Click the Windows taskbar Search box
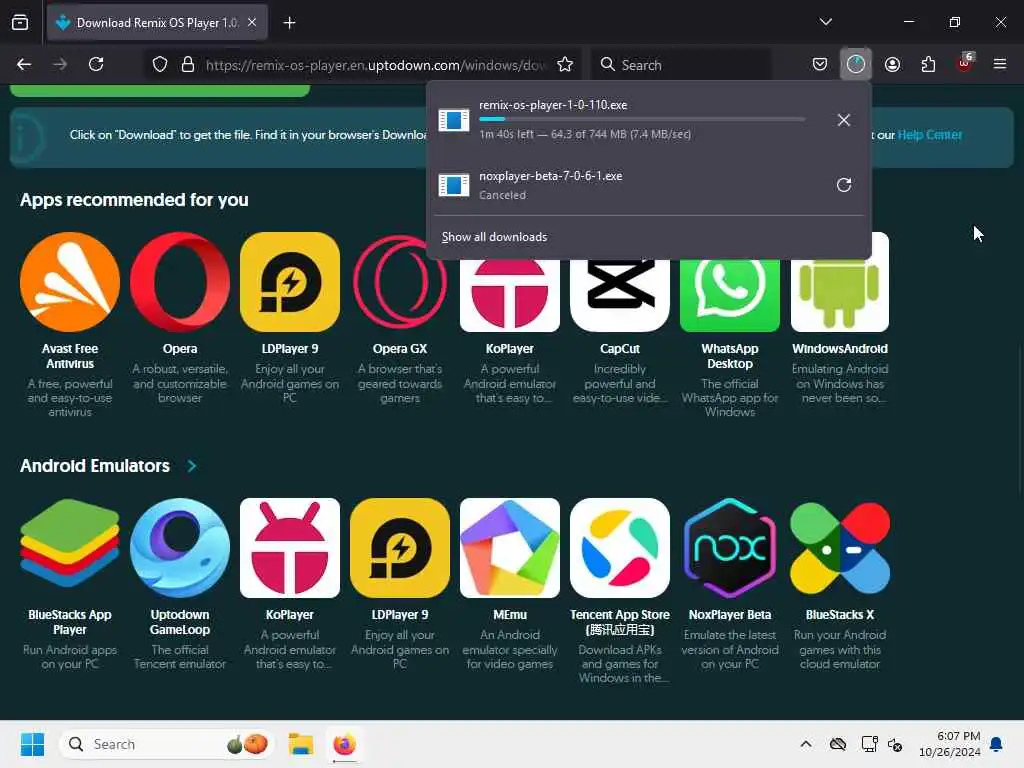1024x768 pixels. (167, 744)
